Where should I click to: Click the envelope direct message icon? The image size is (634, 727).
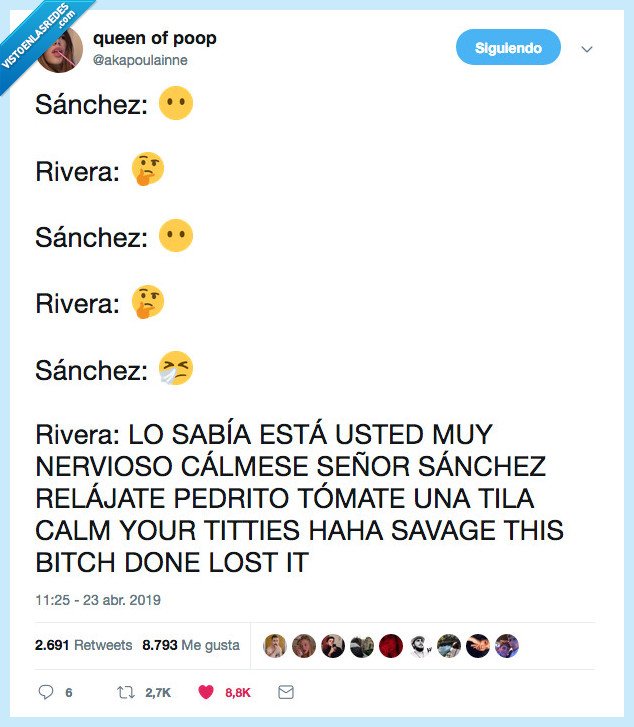(285, 692)
